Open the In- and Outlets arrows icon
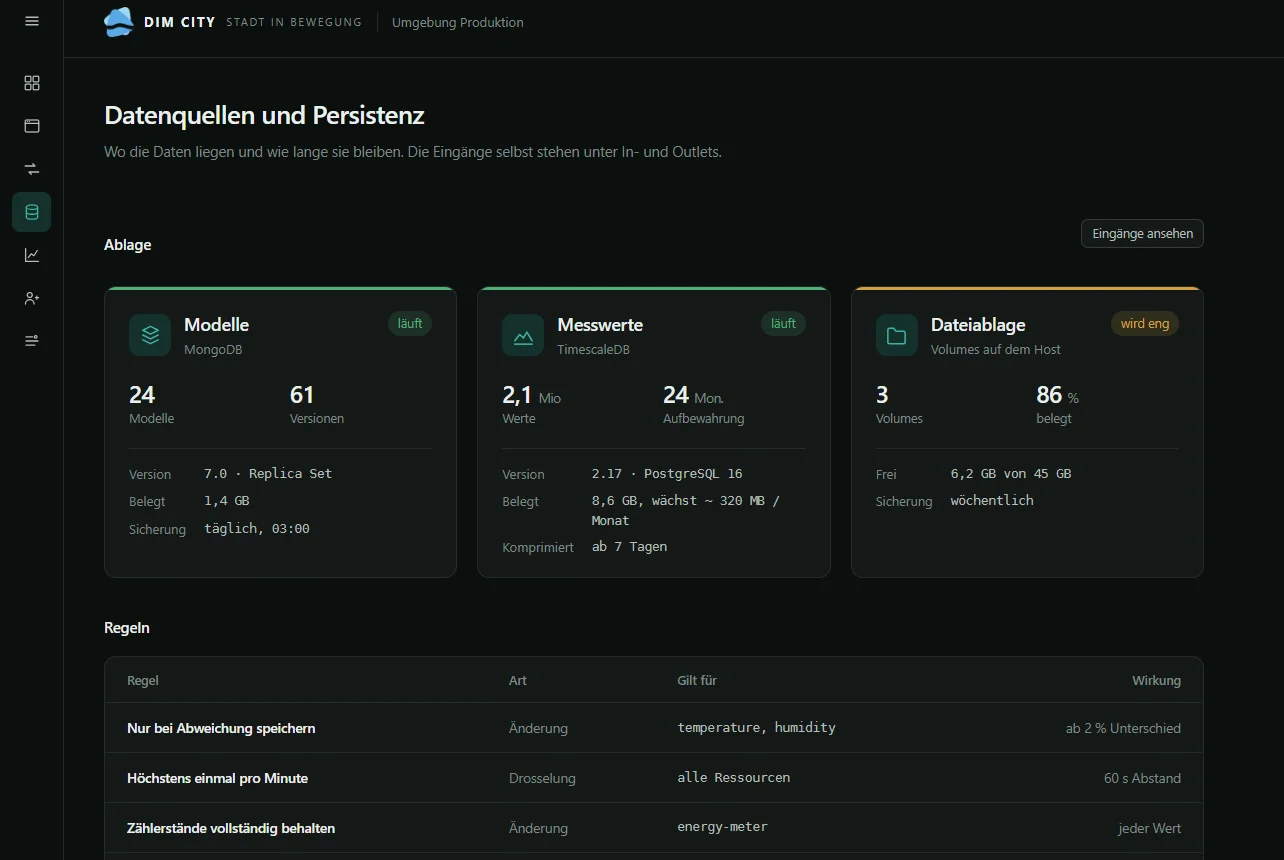The image size is (1284, 860). tap(32, 169)
